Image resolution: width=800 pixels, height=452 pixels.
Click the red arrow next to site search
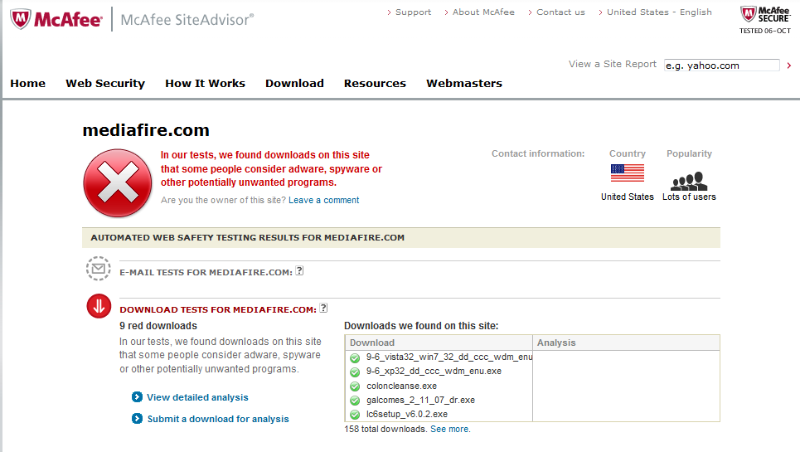click(x=789, y=65)
